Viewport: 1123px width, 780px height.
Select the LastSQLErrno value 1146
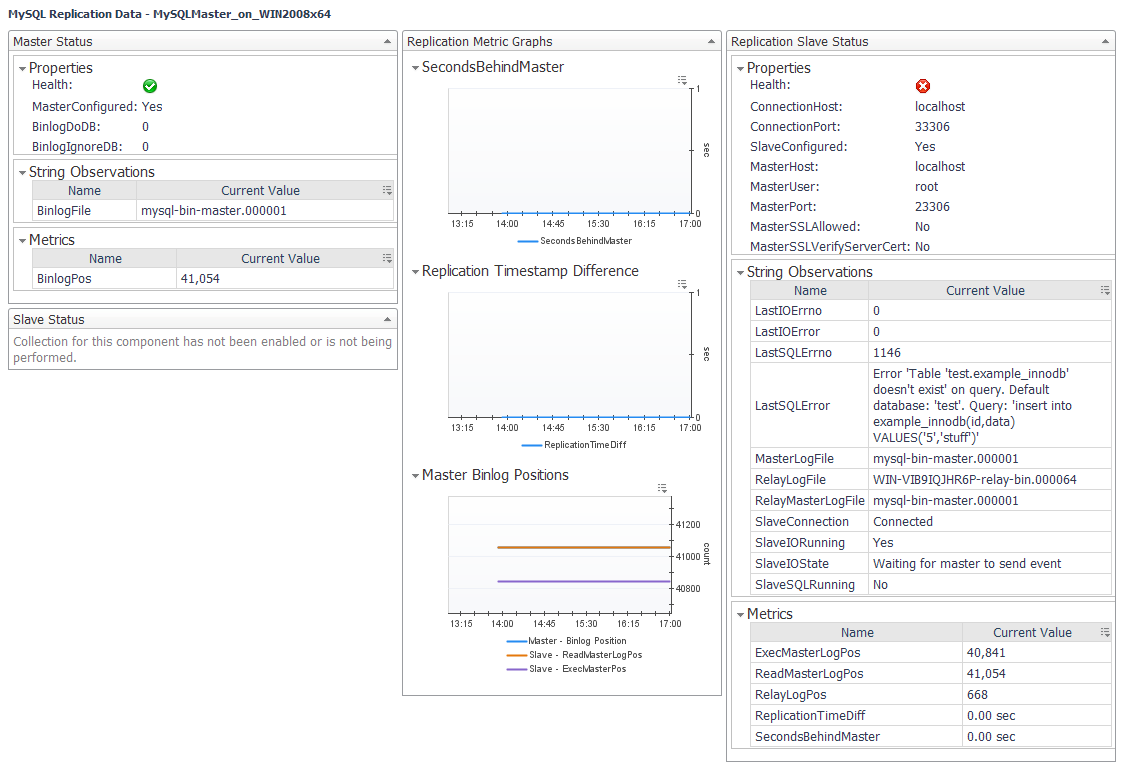887,352
